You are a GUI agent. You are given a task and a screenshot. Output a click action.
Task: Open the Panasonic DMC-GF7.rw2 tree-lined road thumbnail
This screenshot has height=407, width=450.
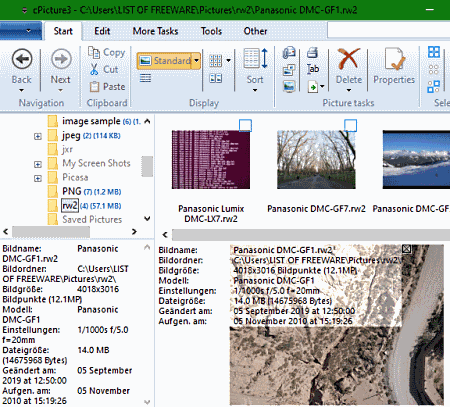point(316,160)
